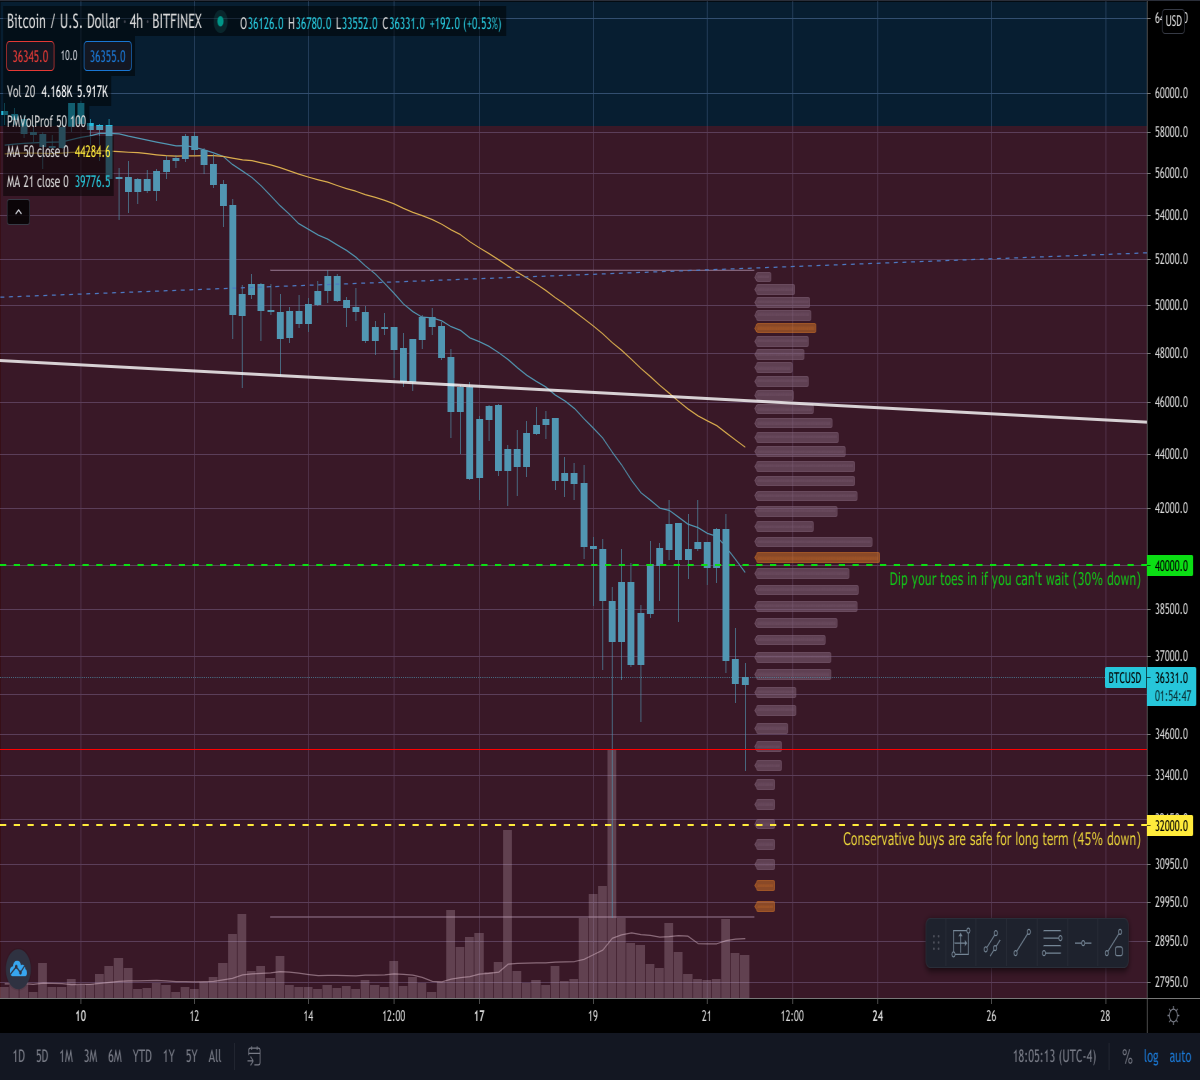This screenshot has height=1080, width=1200.
Task: Set date range to YTD
Action: pos(142,1056)
